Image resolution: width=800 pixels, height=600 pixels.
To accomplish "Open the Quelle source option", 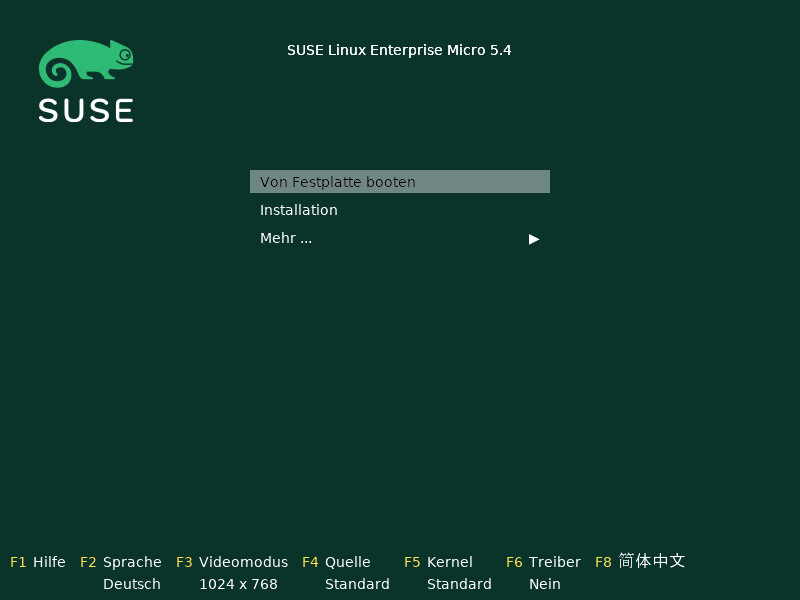I will coord(347,562).
